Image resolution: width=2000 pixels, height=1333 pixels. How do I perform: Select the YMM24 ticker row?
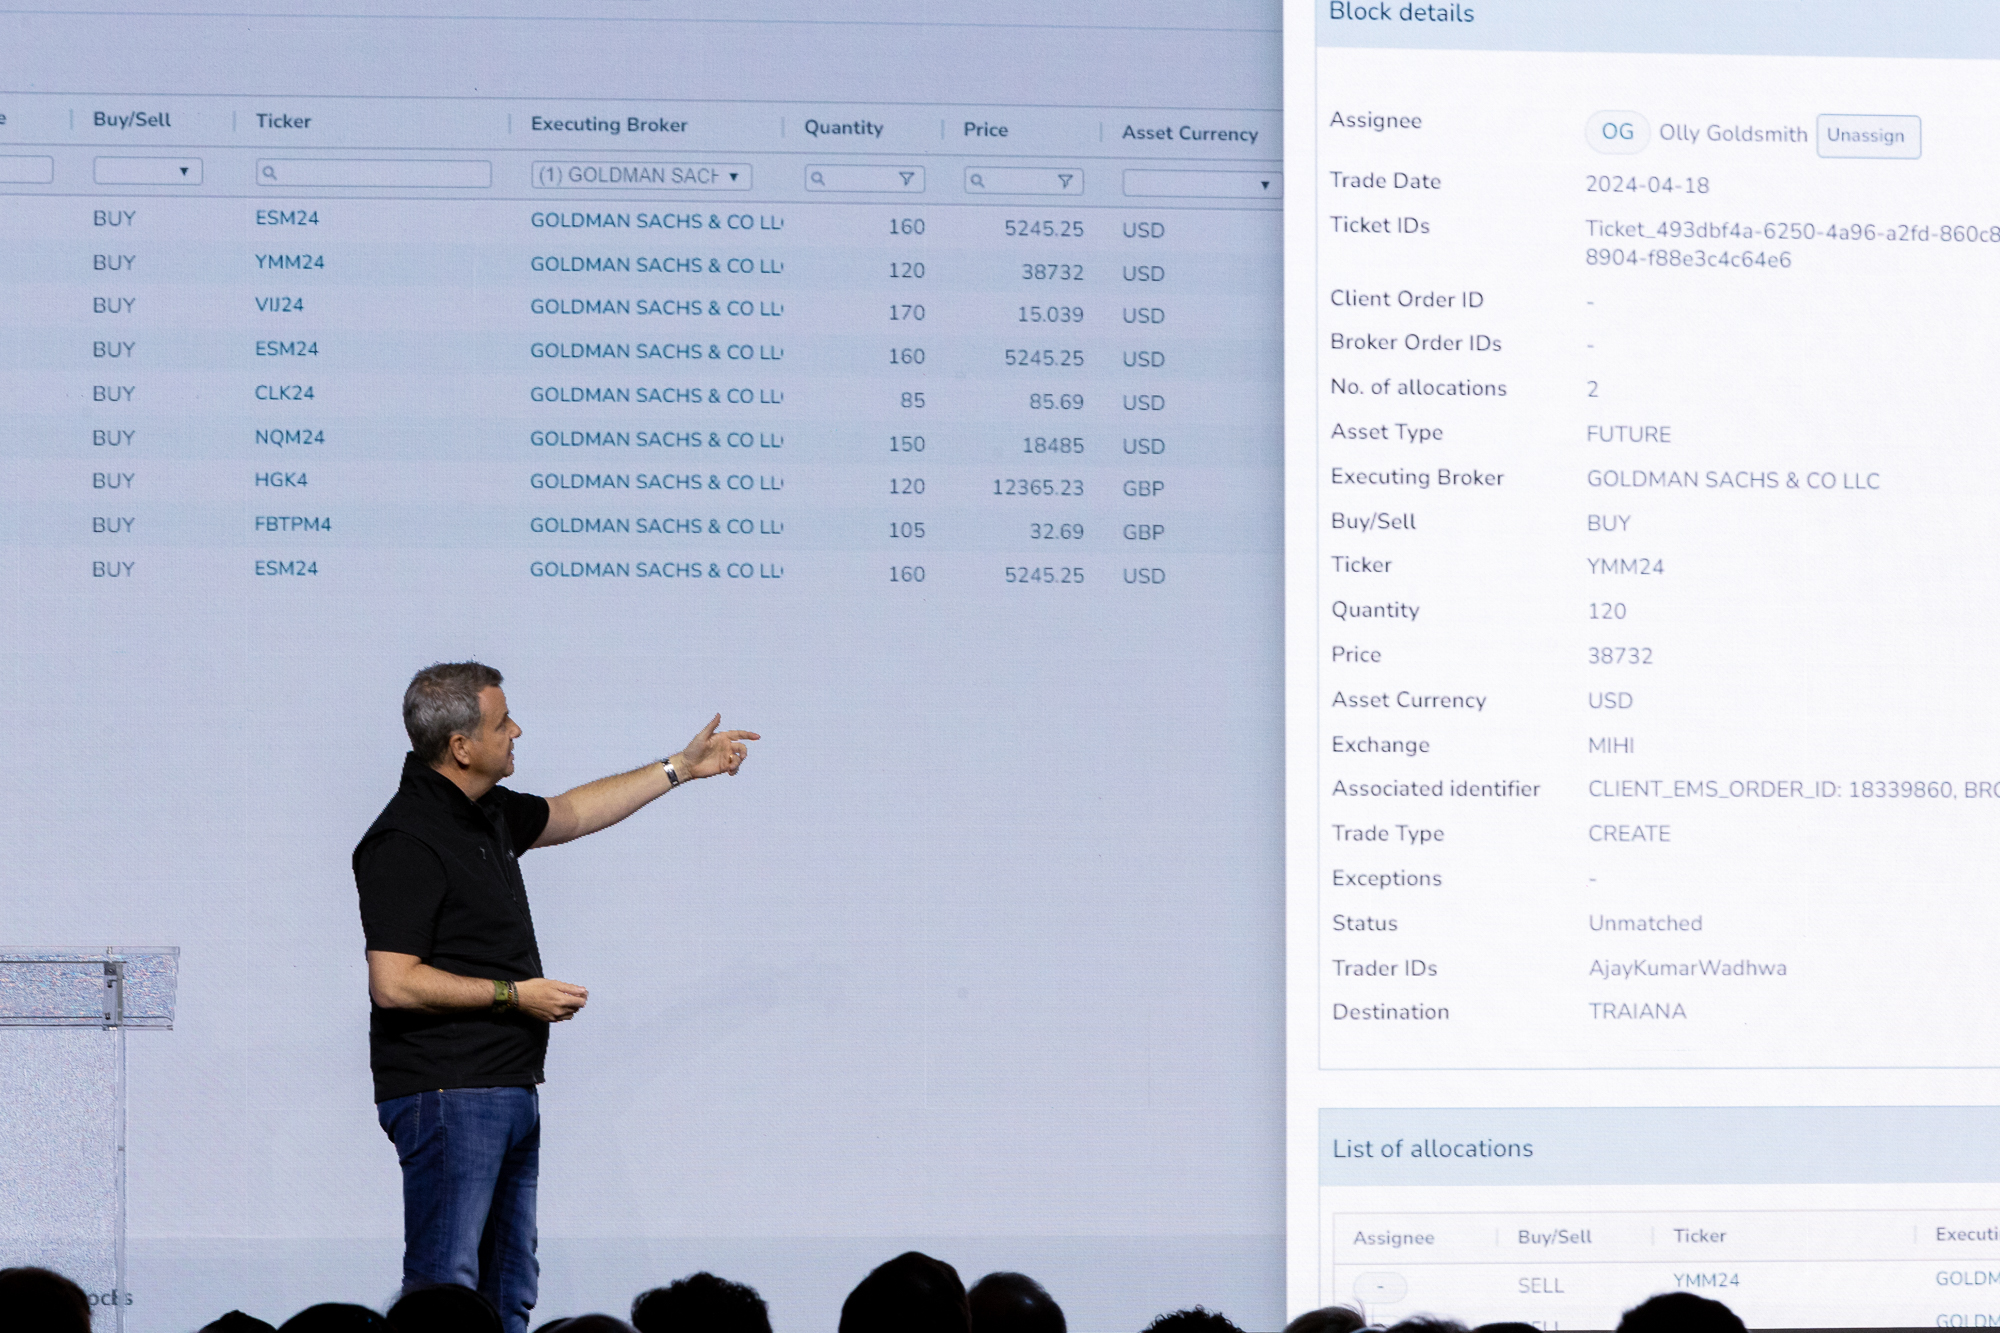289,262
